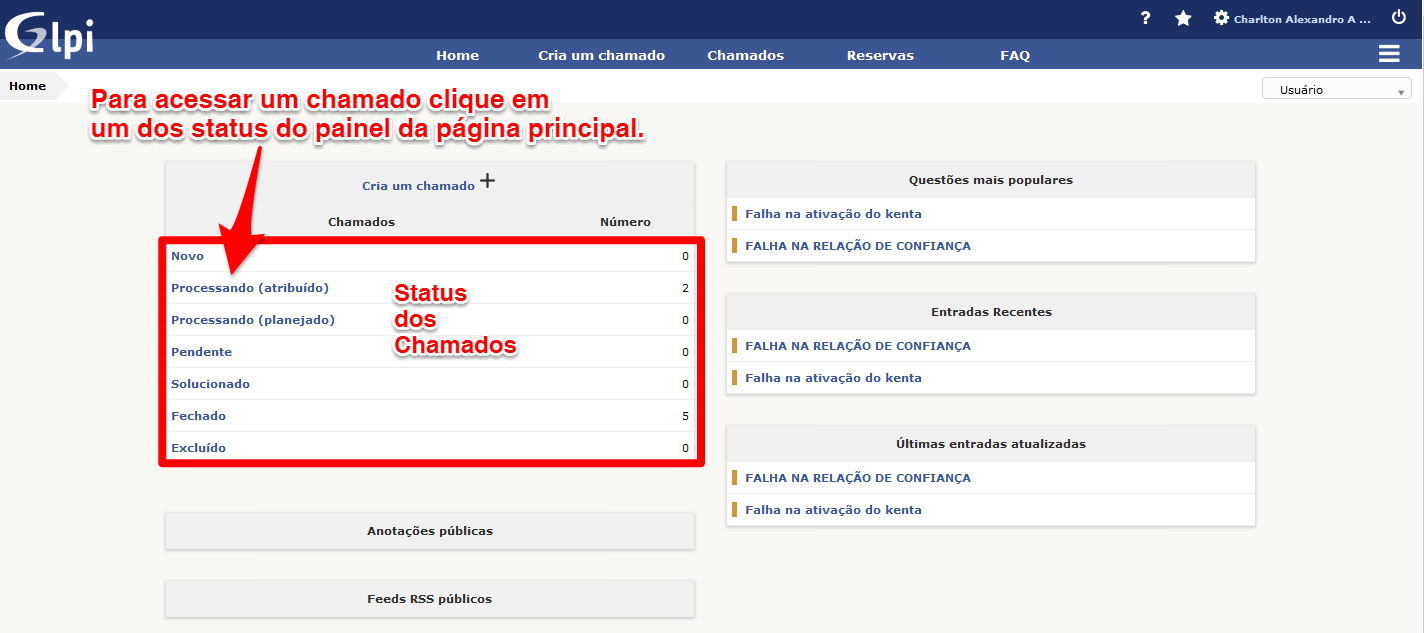Image resolution: width=1424 pixels, height=633 pixels.
Task: Open Solucionado tickets status
Action: [x=210, y=384]
